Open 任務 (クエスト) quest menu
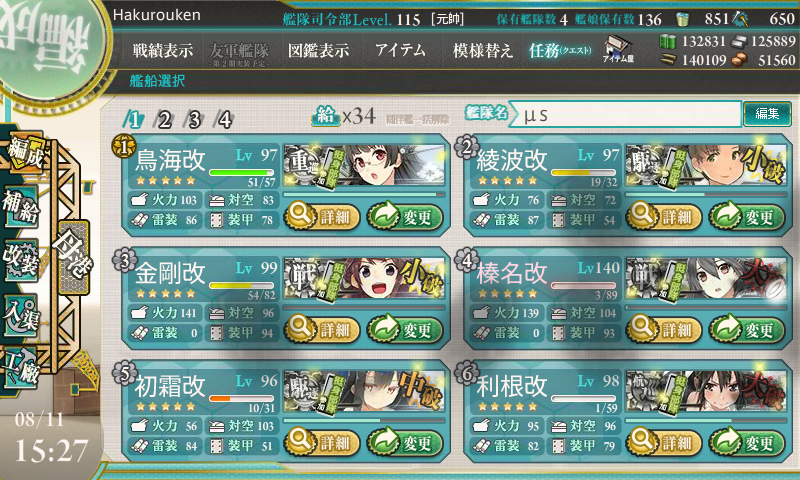This screenshot has width=800, height=480. pos(560,50)
